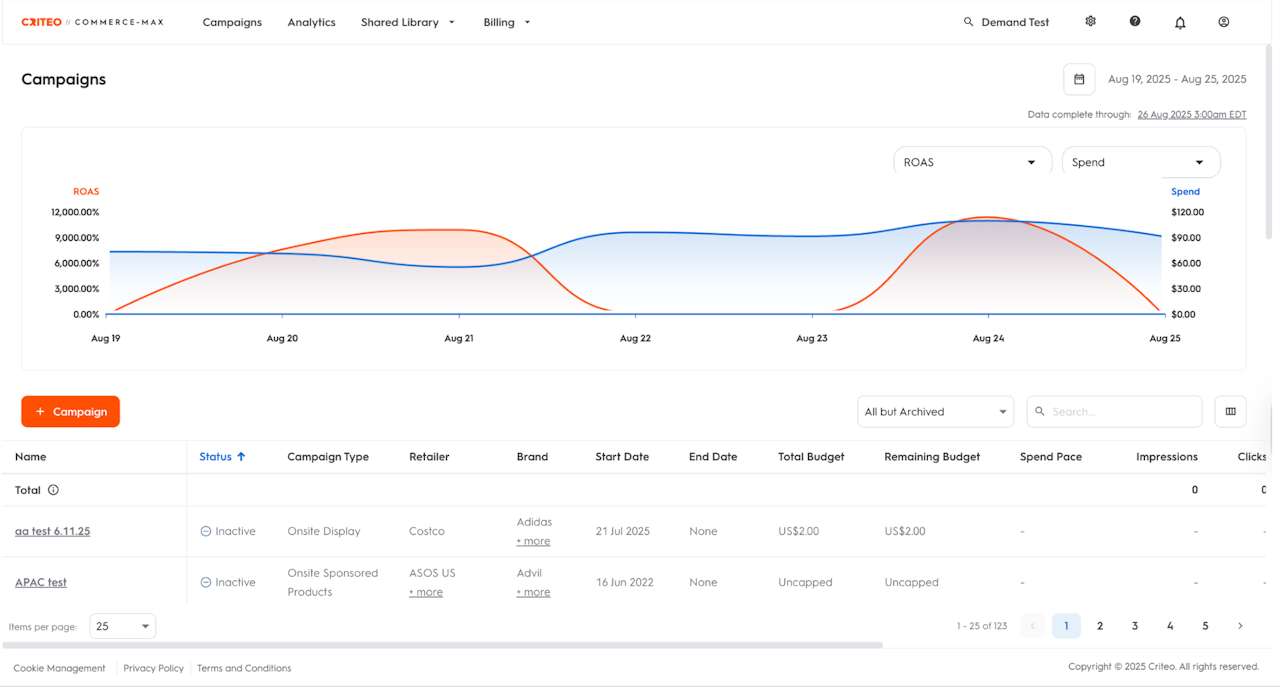Viewport: 1280px width, 687px height.
Task: Click the campaign search field
Action: (x=1120, y=411)
